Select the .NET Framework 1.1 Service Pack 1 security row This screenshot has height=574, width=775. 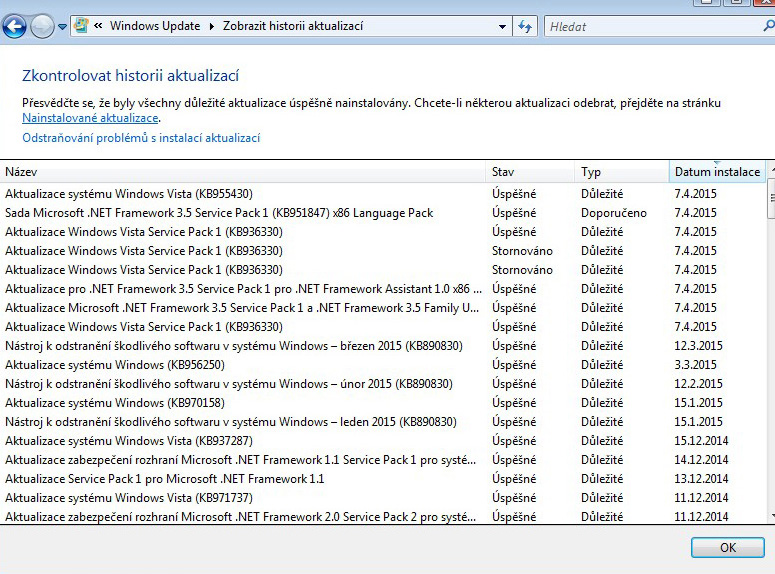point(383,460)
